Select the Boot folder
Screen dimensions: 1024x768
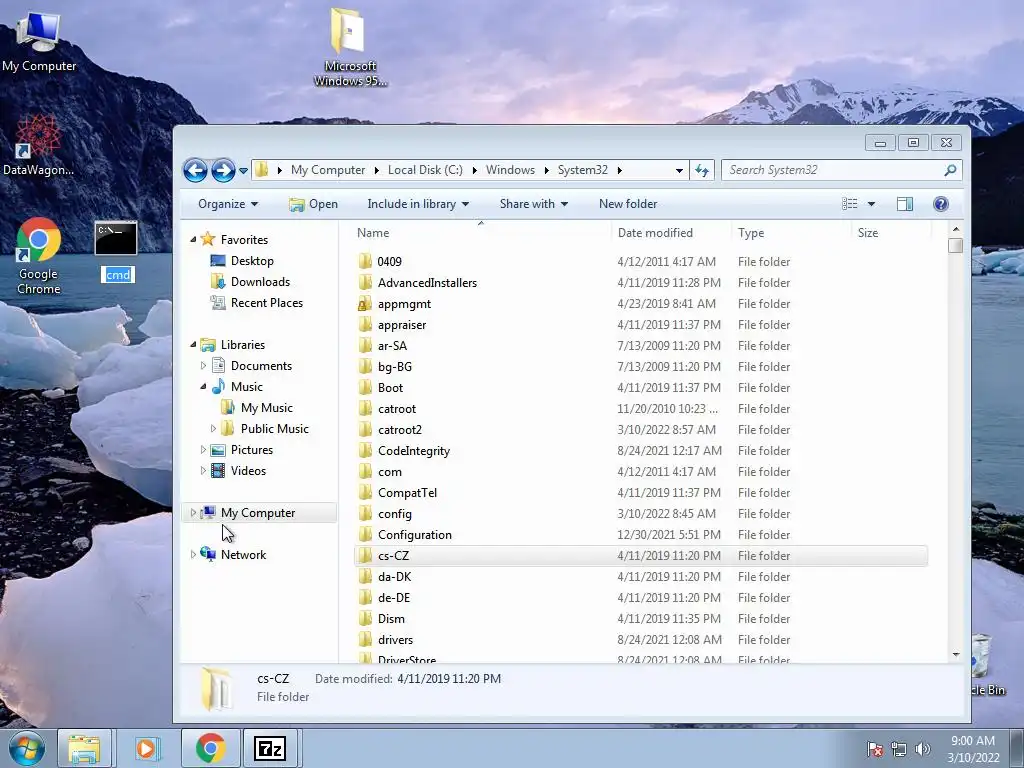click(390, 387)
